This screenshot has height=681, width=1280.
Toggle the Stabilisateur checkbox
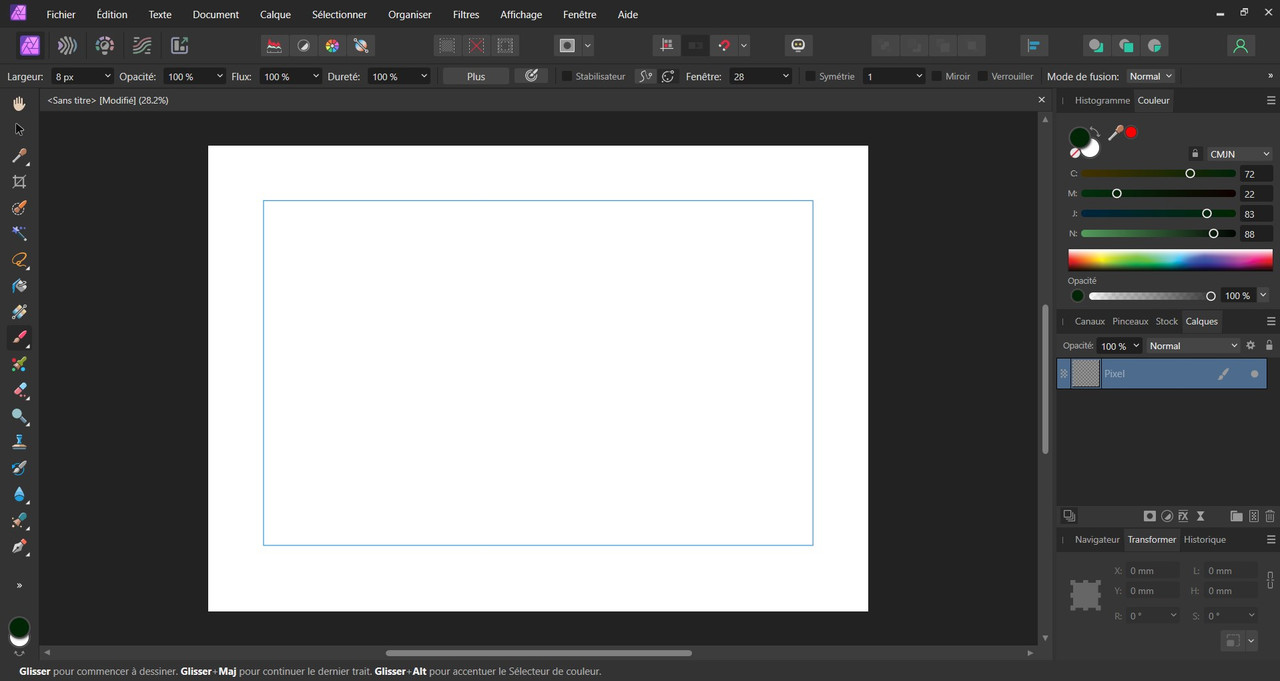(567, 76)
